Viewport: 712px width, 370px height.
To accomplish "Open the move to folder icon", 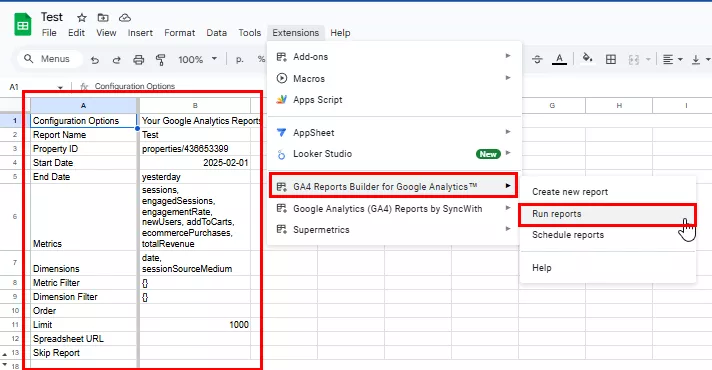I will coord(103,18).
